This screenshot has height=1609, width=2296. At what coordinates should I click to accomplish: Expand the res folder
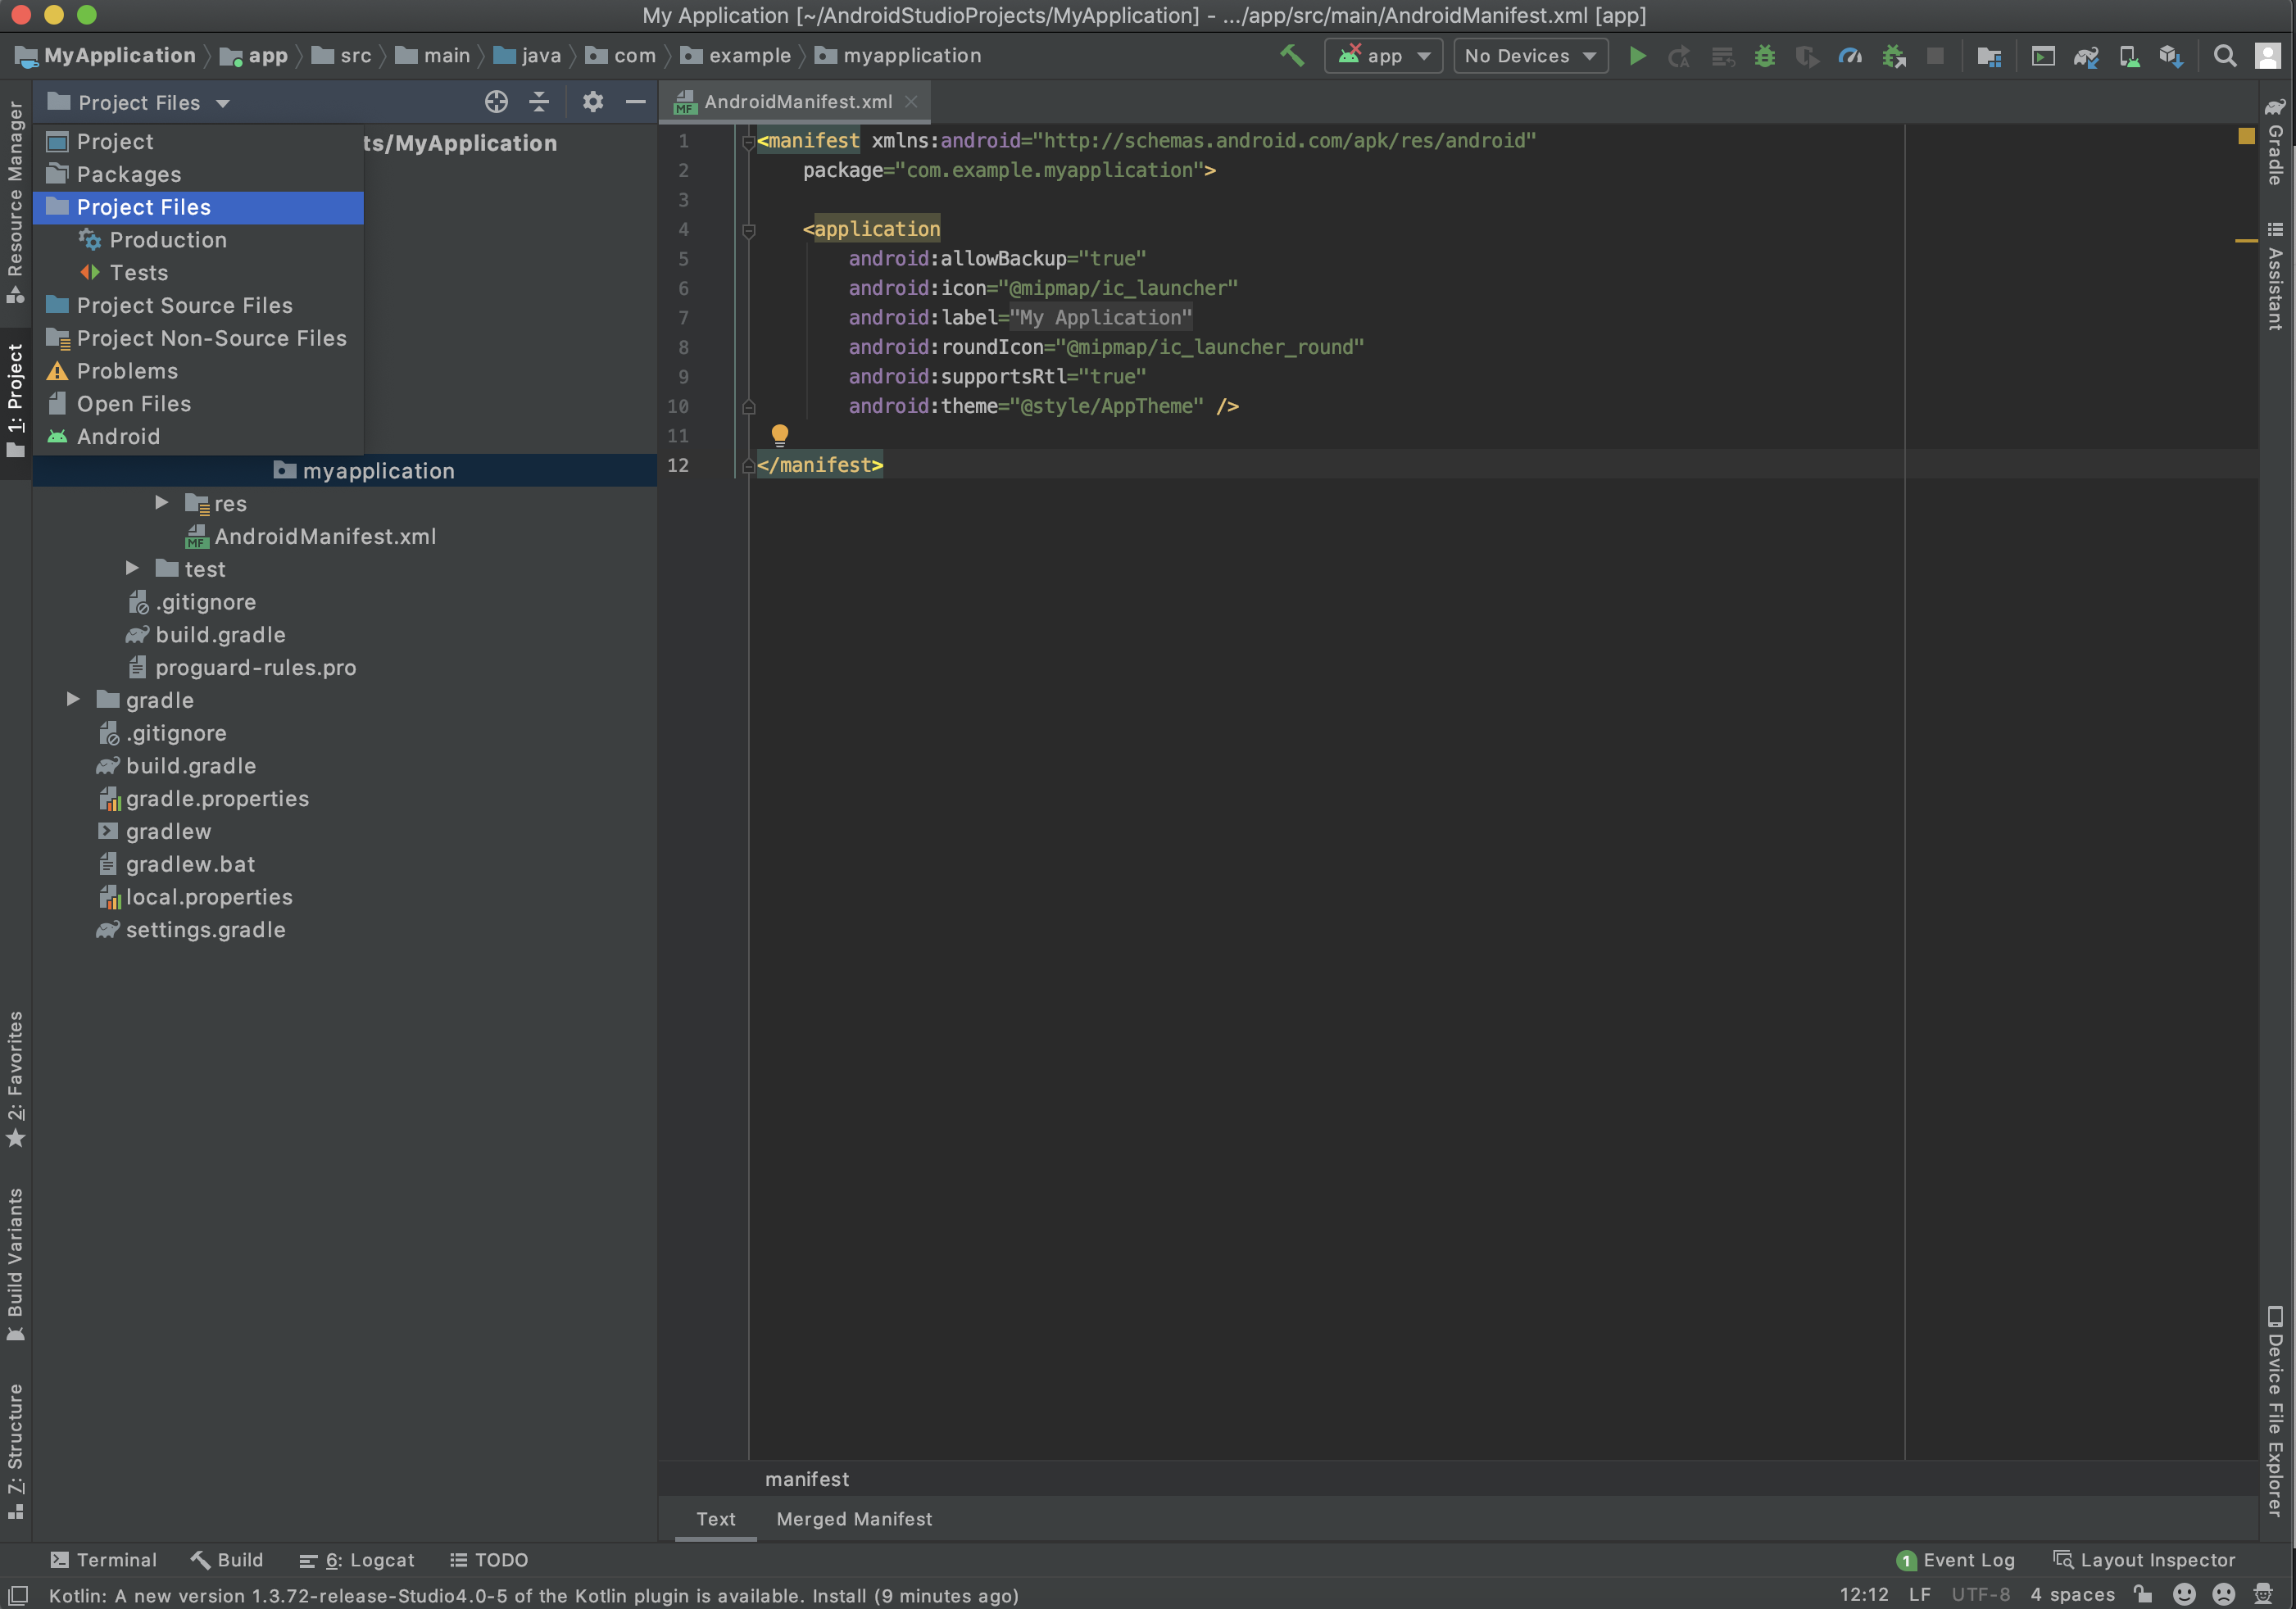pos(161,503)
